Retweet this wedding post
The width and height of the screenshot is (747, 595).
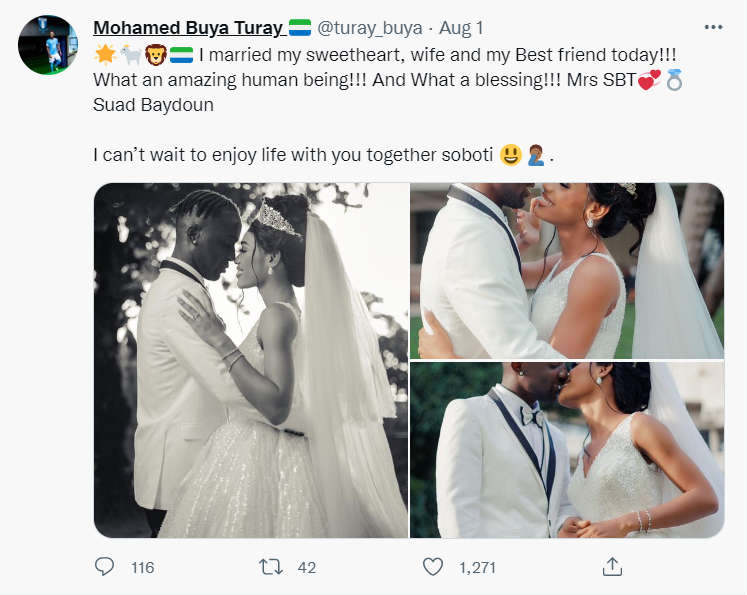click(x=270, y=567)
